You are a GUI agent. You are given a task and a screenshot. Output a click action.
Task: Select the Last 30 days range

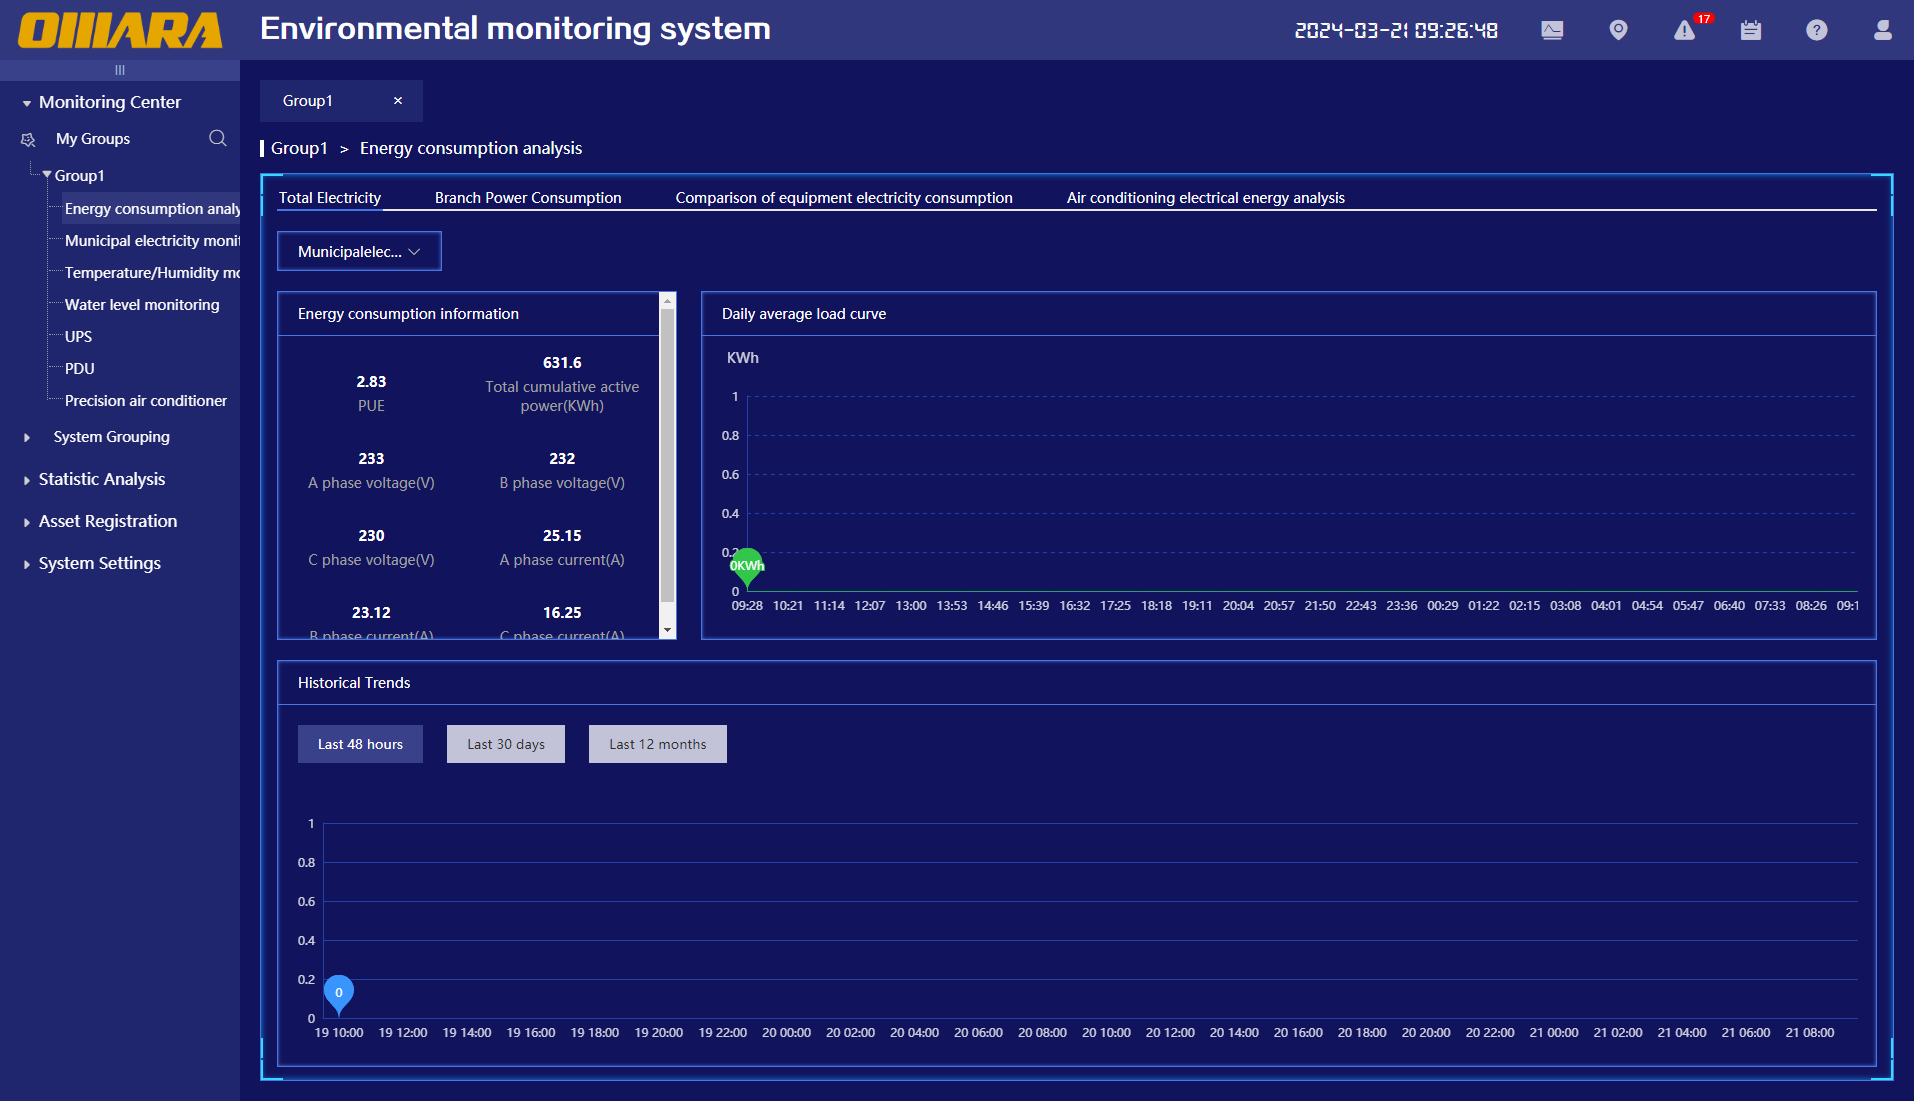tap(505, 744)
